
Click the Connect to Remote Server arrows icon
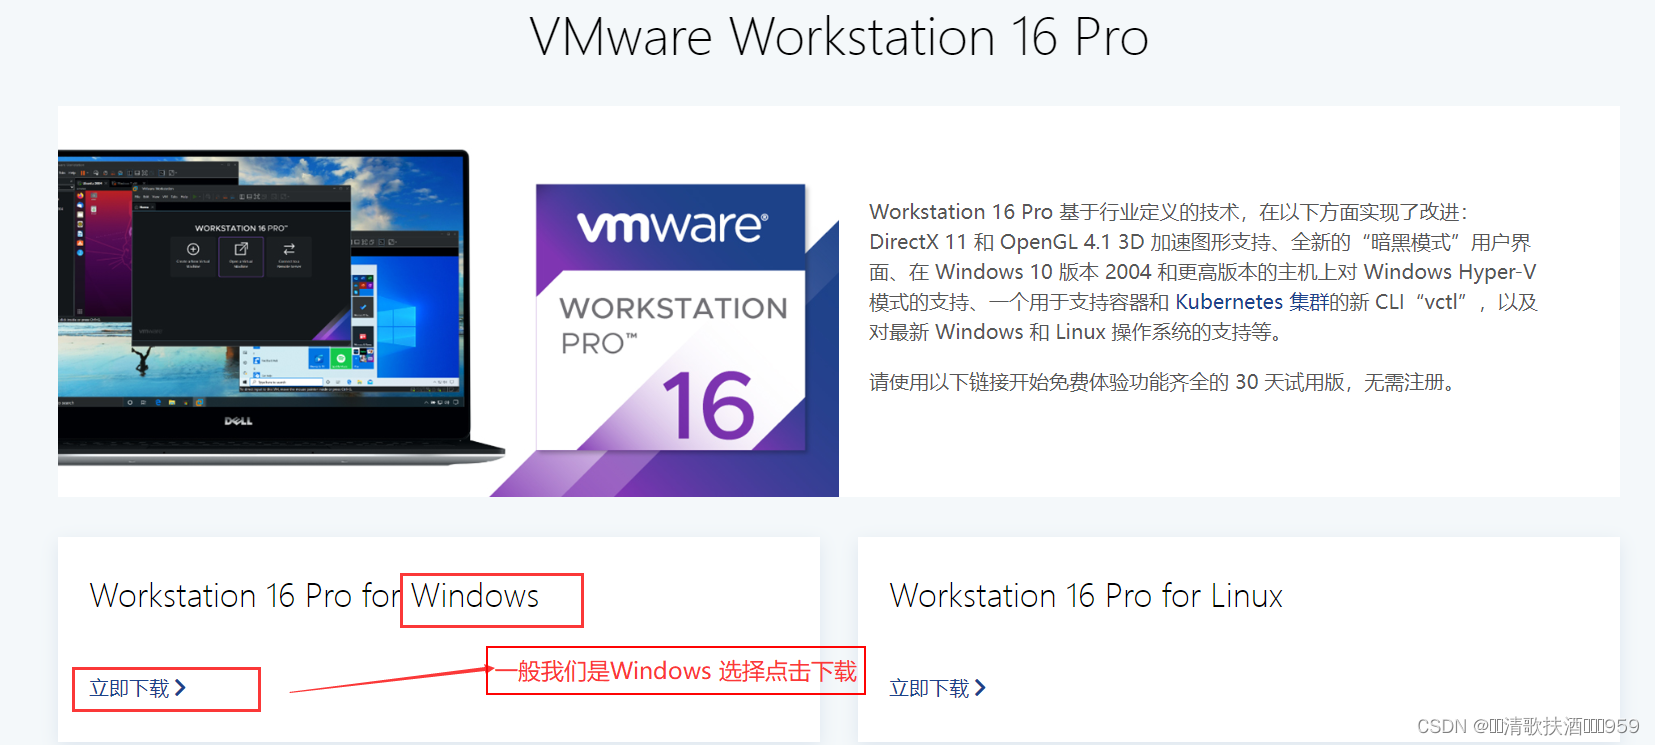click(x=289, y=249)
